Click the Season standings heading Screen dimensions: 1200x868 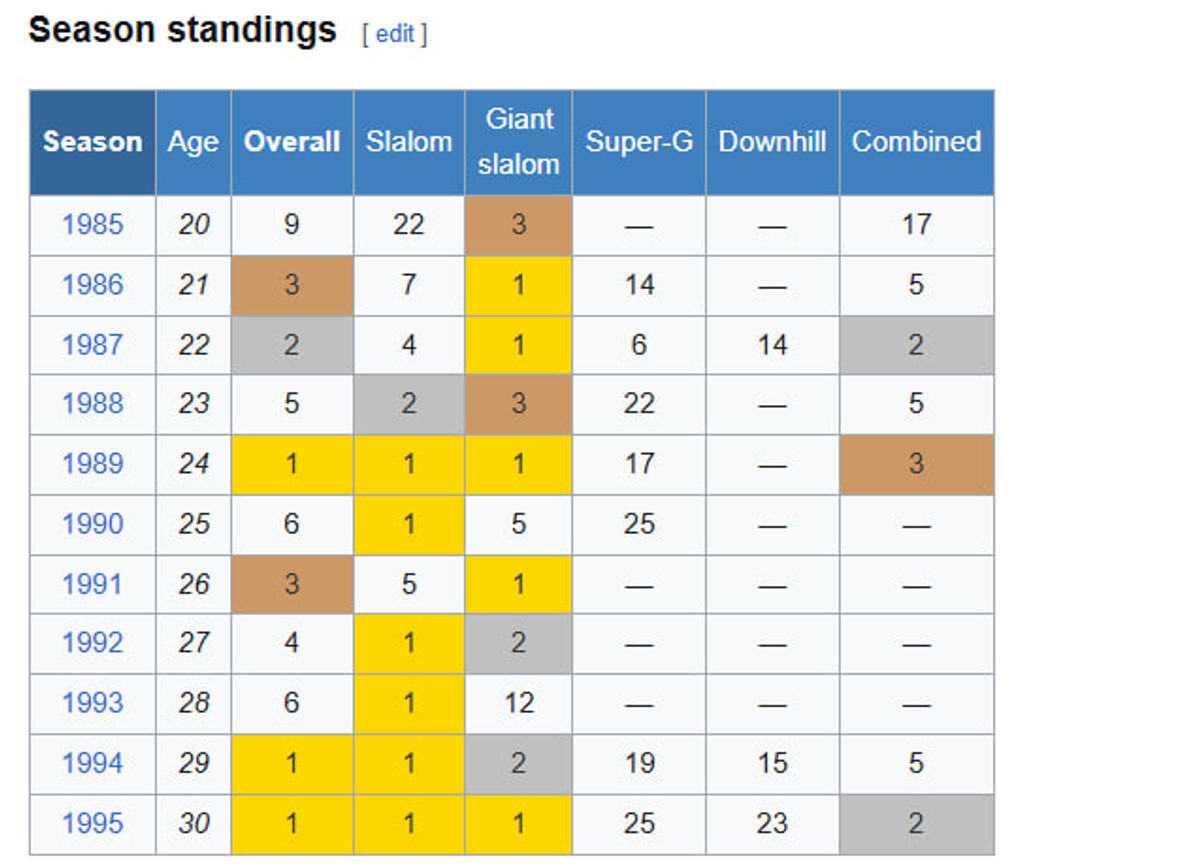(182, 31)
